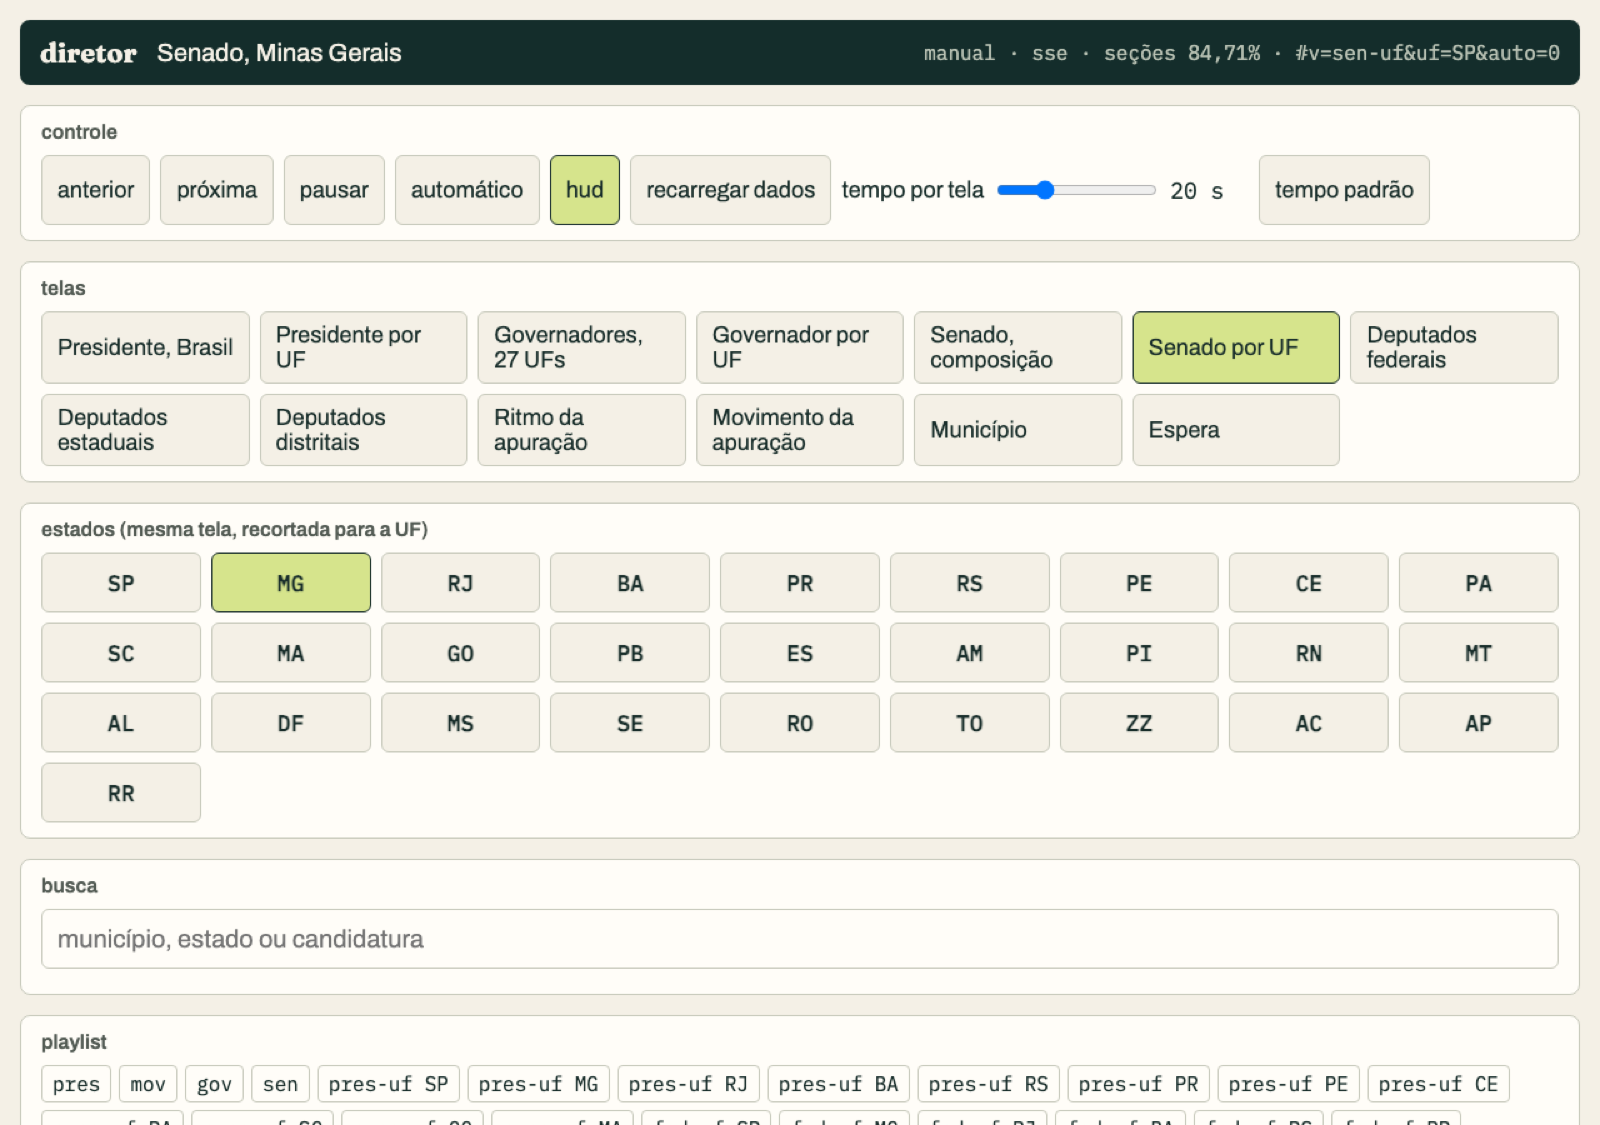Open Movimento da apuração screen

point(800,430)
